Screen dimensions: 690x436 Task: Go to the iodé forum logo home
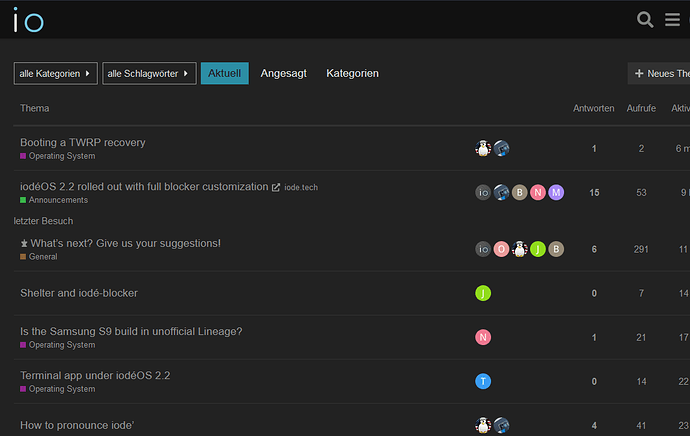[x=28, y=20]
